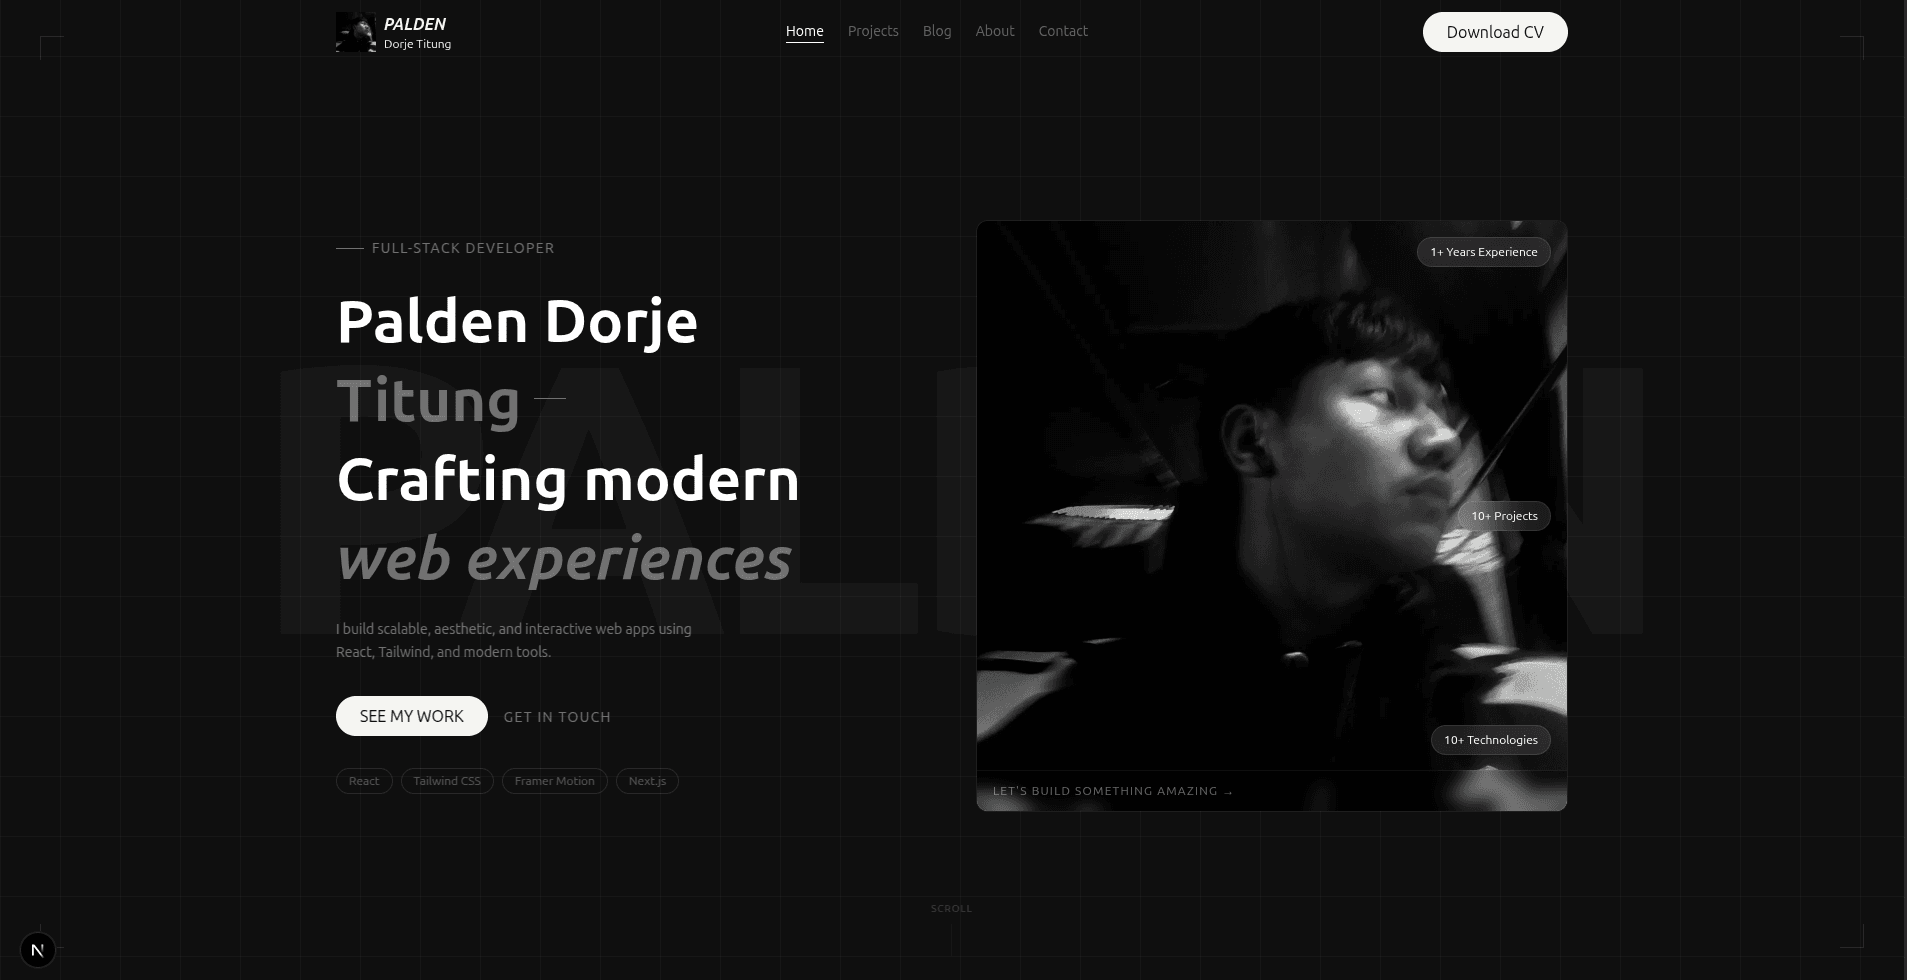Viewport: 1907px width, 980px height.
Task: Click the PALDEN profile avatar in the header
Action: [x=355, y=31]
